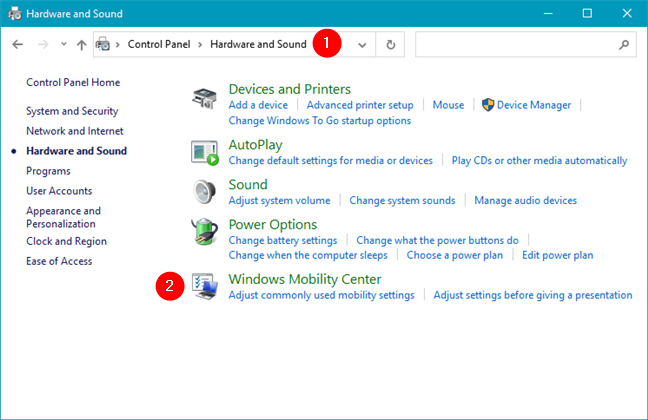Open AutoPlay heading link

click(255, 145)
